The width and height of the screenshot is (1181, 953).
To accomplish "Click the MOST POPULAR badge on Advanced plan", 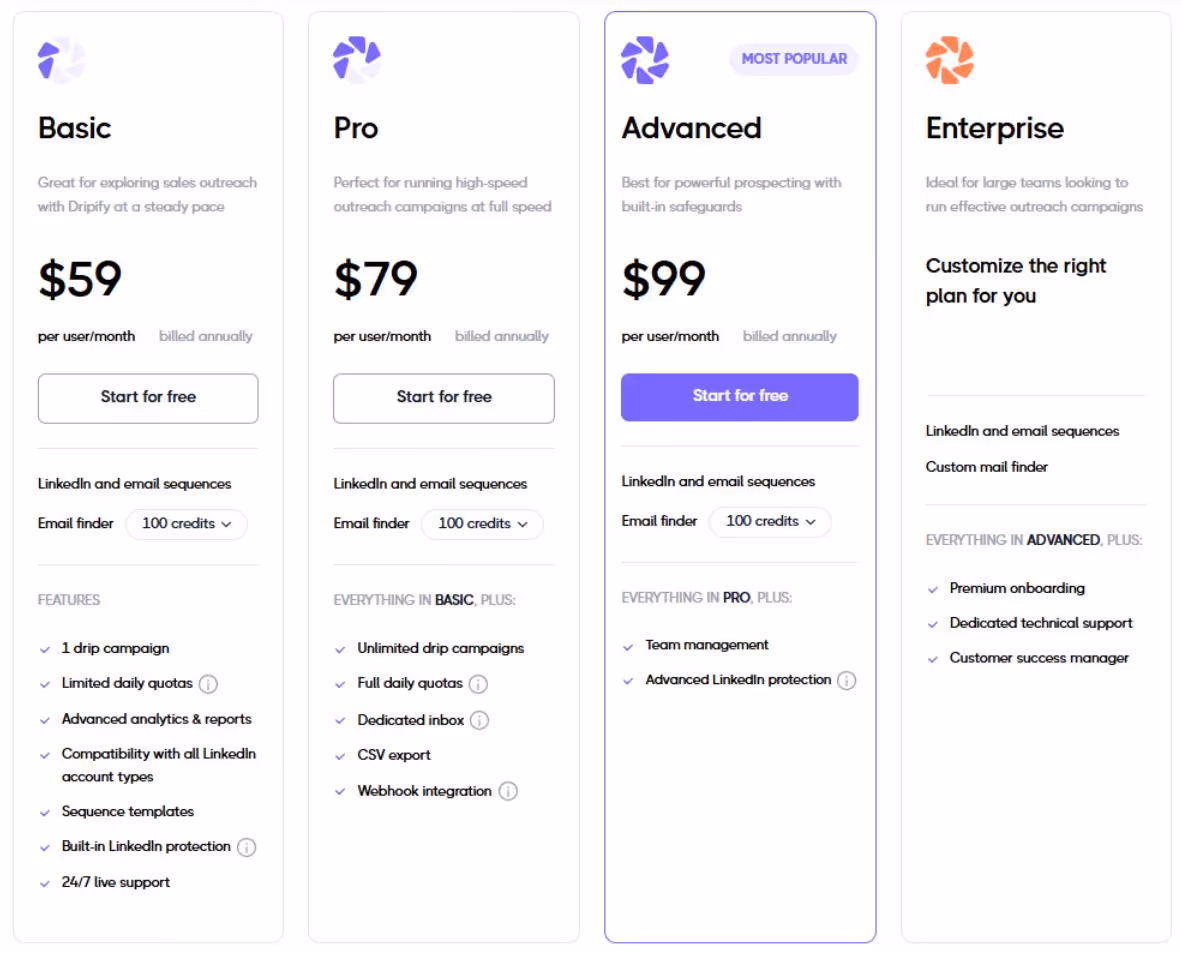I will (x=793, y=59).
